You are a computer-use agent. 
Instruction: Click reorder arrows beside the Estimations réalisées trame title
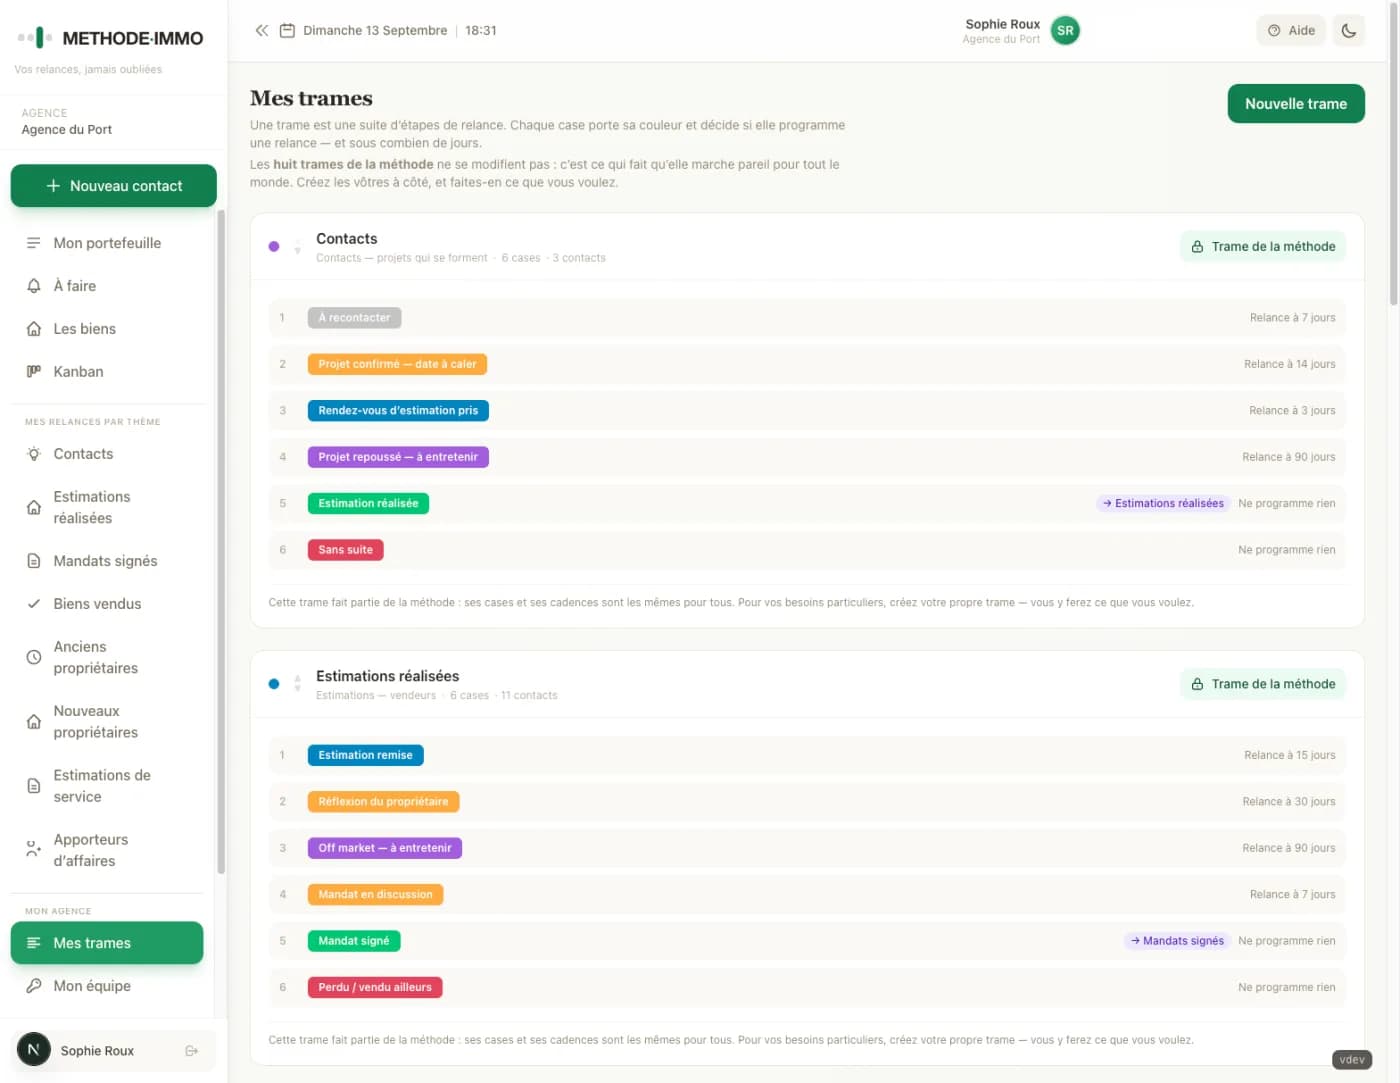tap(297, 684)
